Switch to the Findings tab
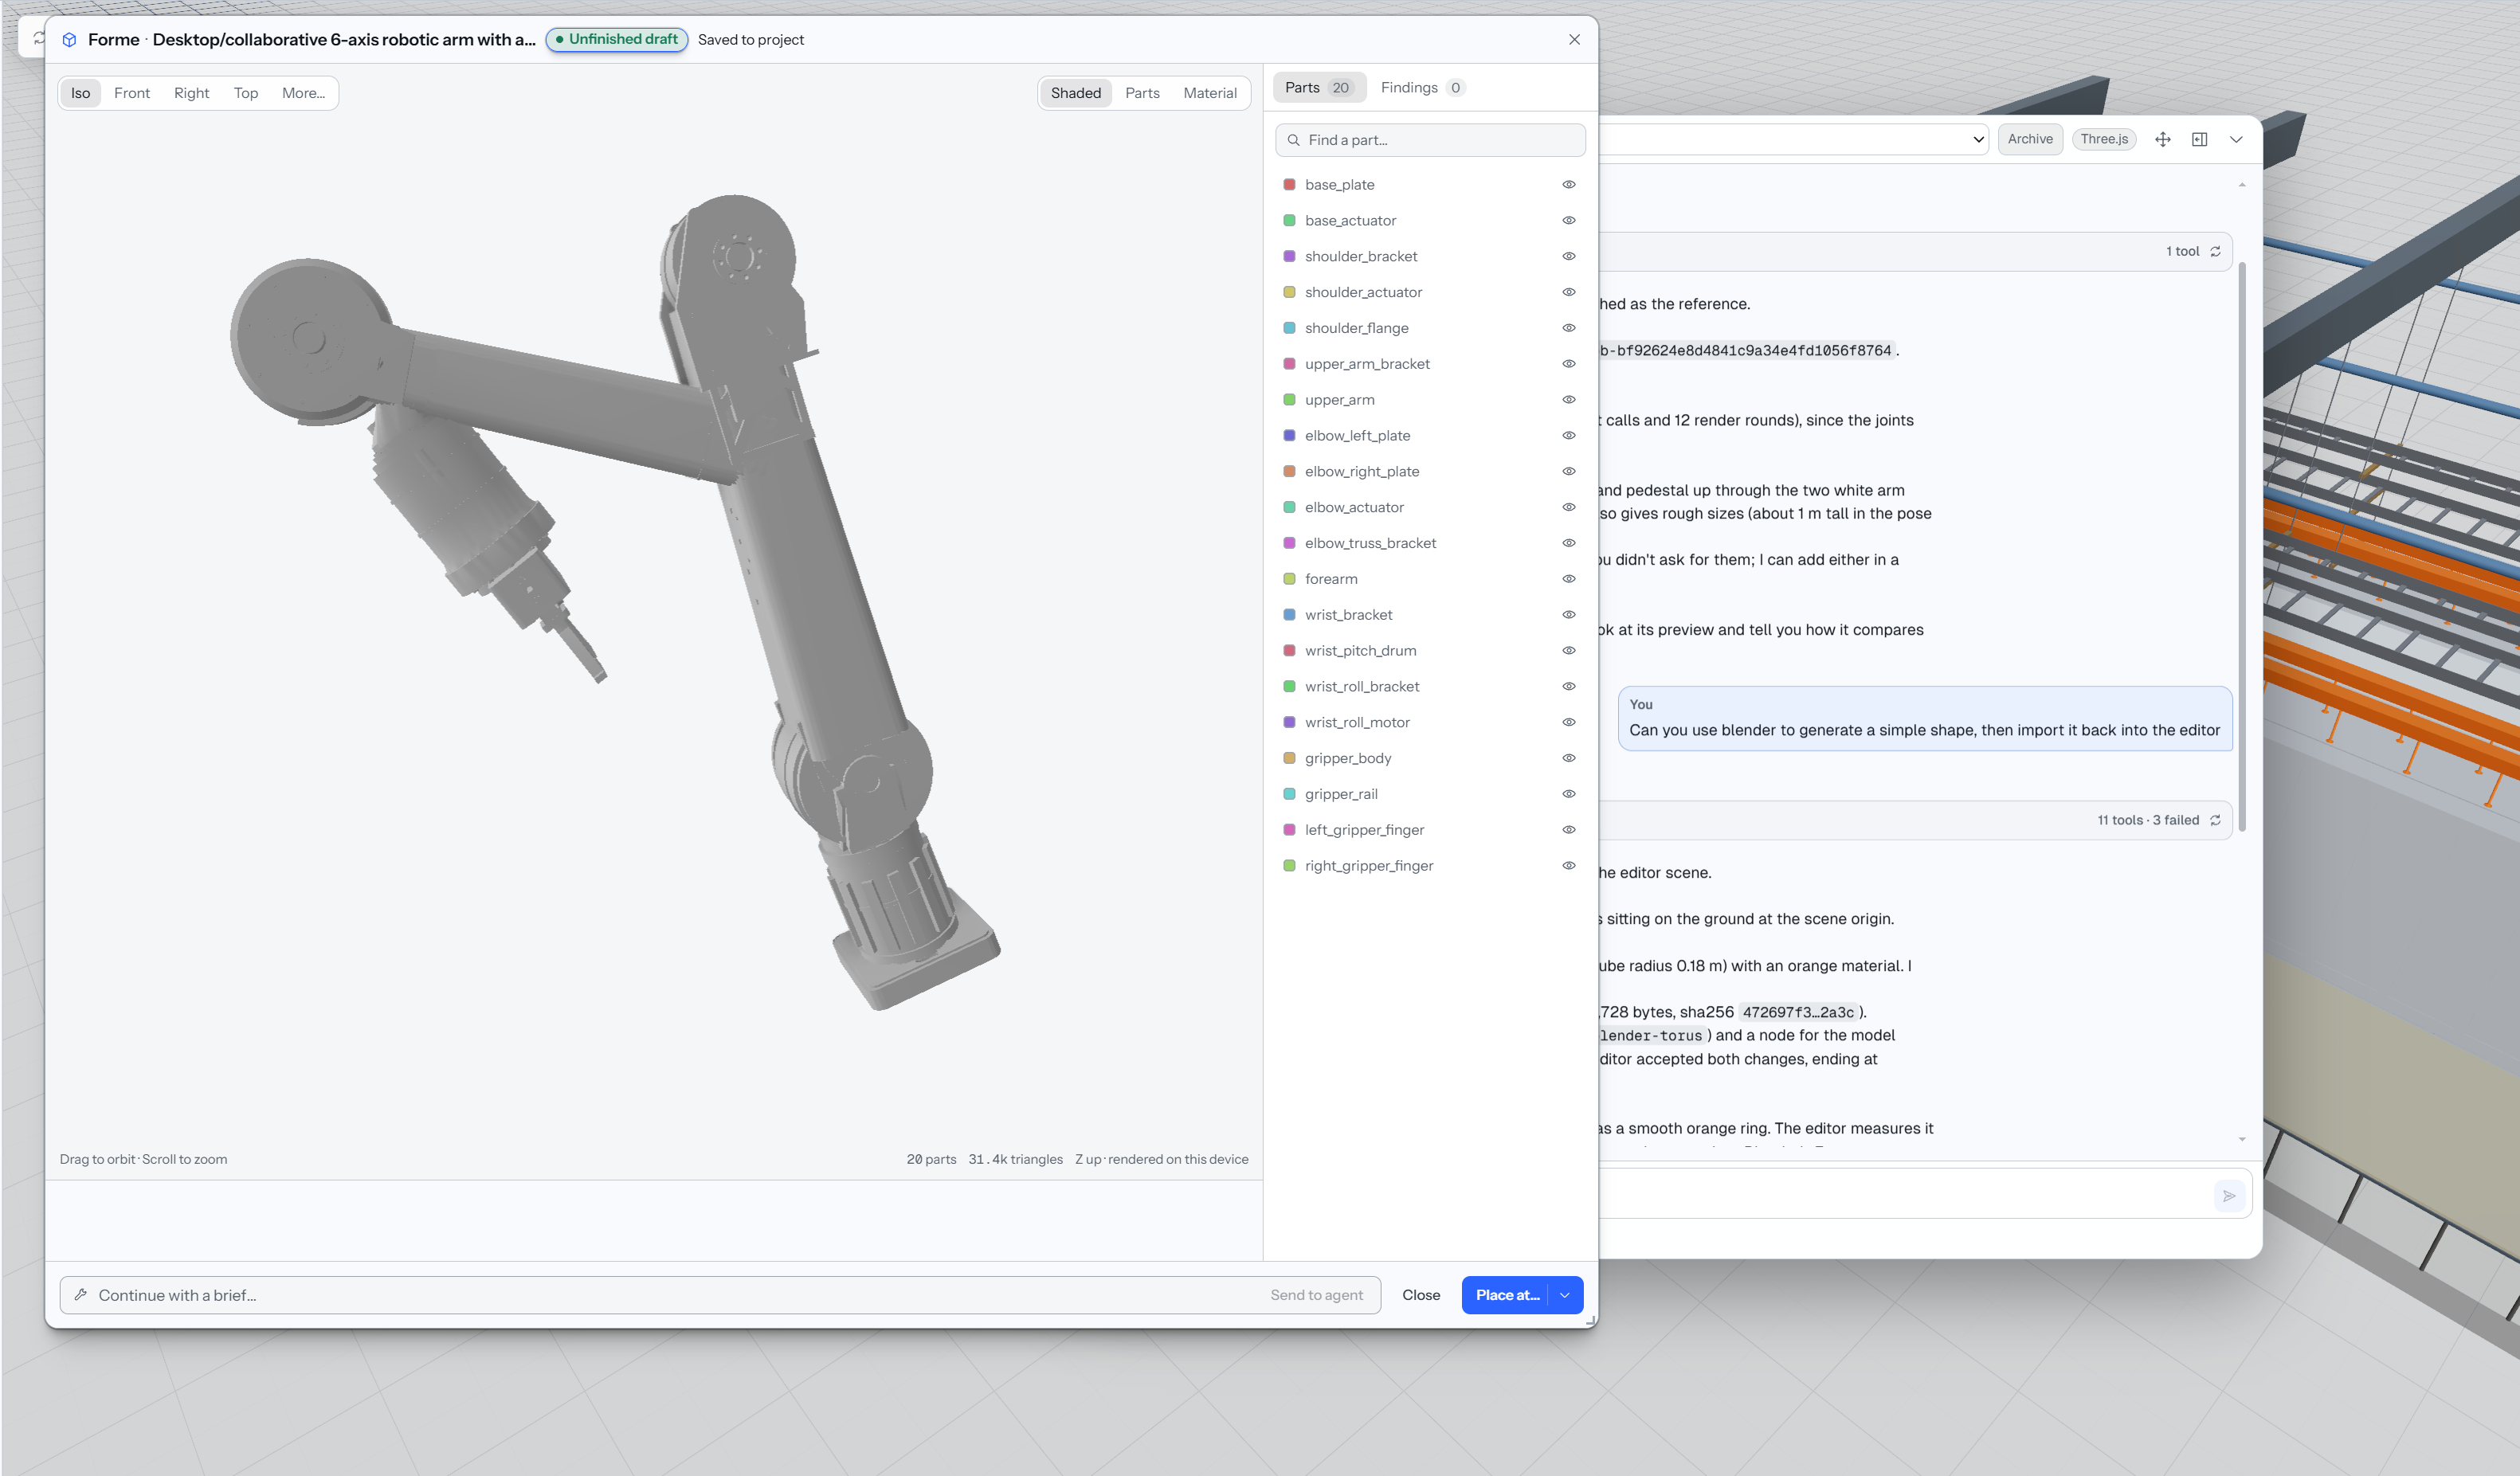 click(1422, 88)
